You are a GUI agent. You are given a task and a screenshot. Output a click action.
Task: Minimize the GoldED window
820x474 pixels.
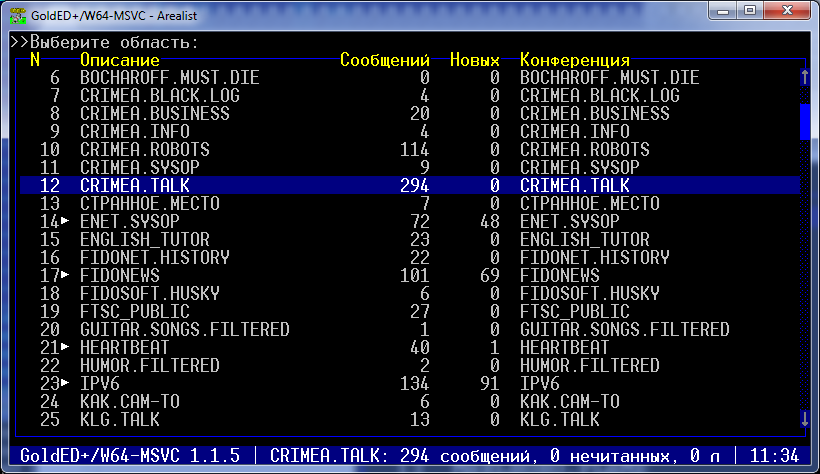tap(723, 10)
